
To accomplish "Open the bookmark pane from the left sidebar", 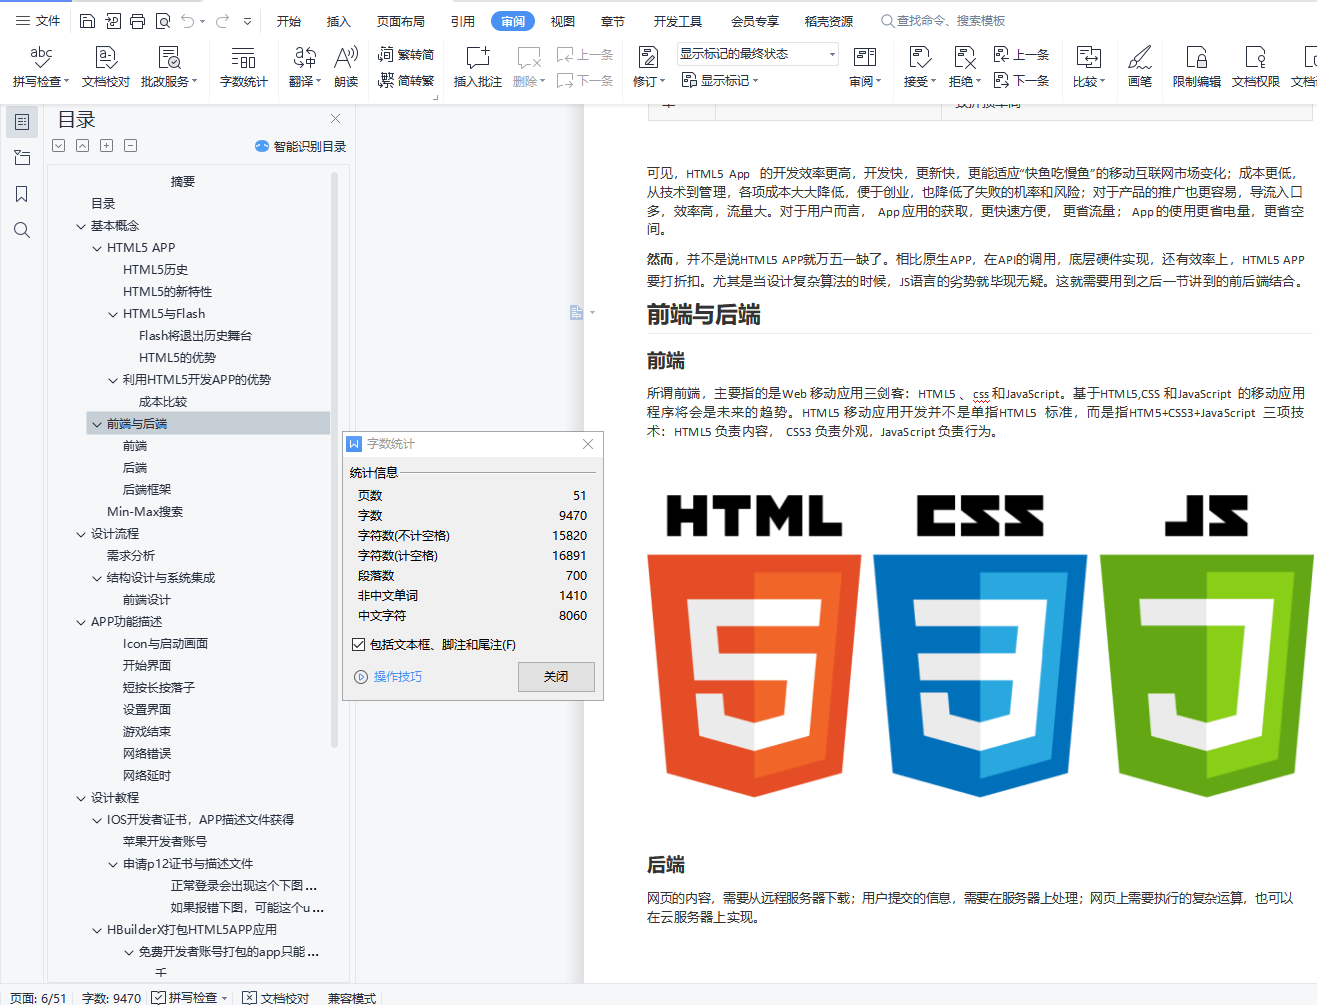I will tap(22, 194).
